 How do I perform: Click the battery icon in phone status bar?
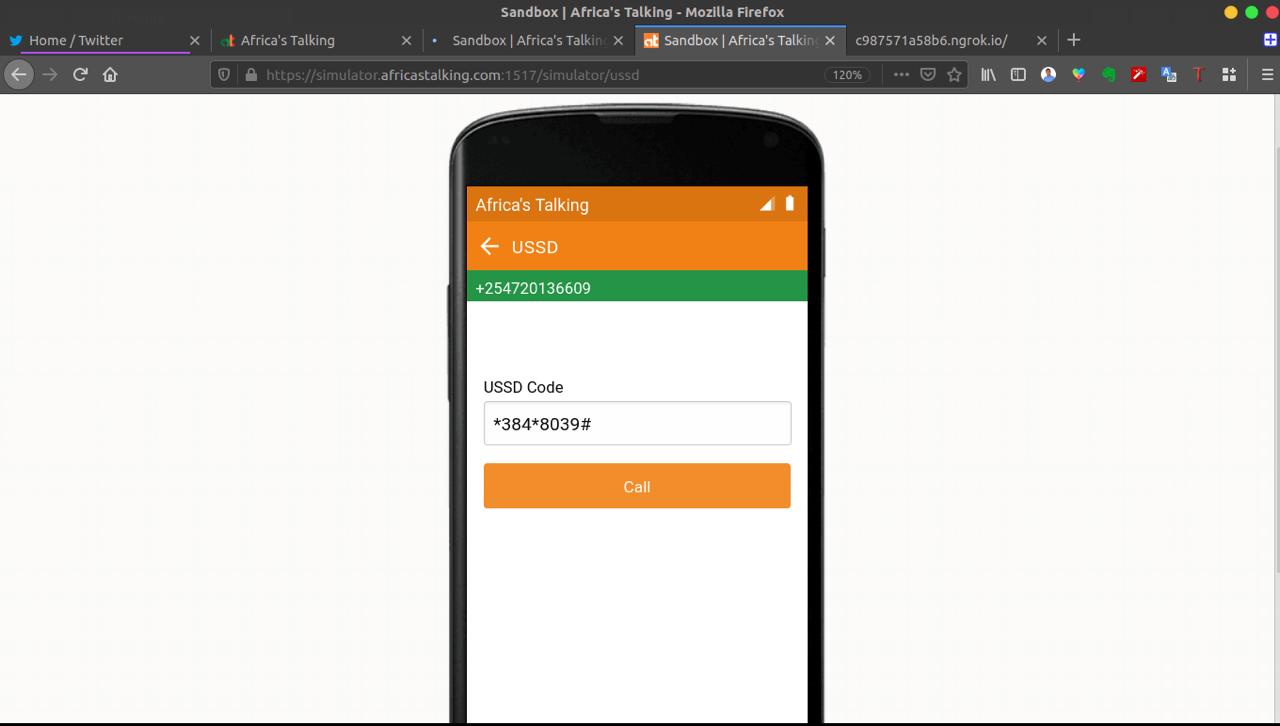point(789,203)
